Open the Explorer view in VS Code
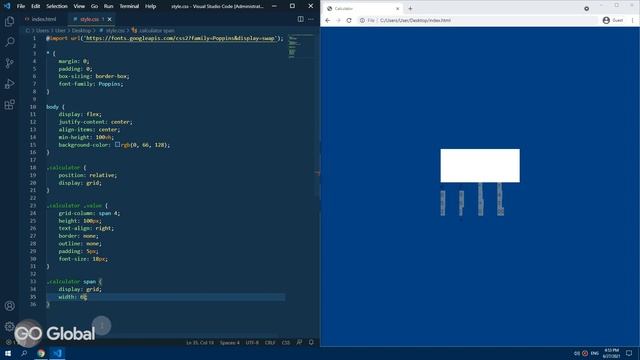The width and height of the screenshot is (640, 360). 9,21
